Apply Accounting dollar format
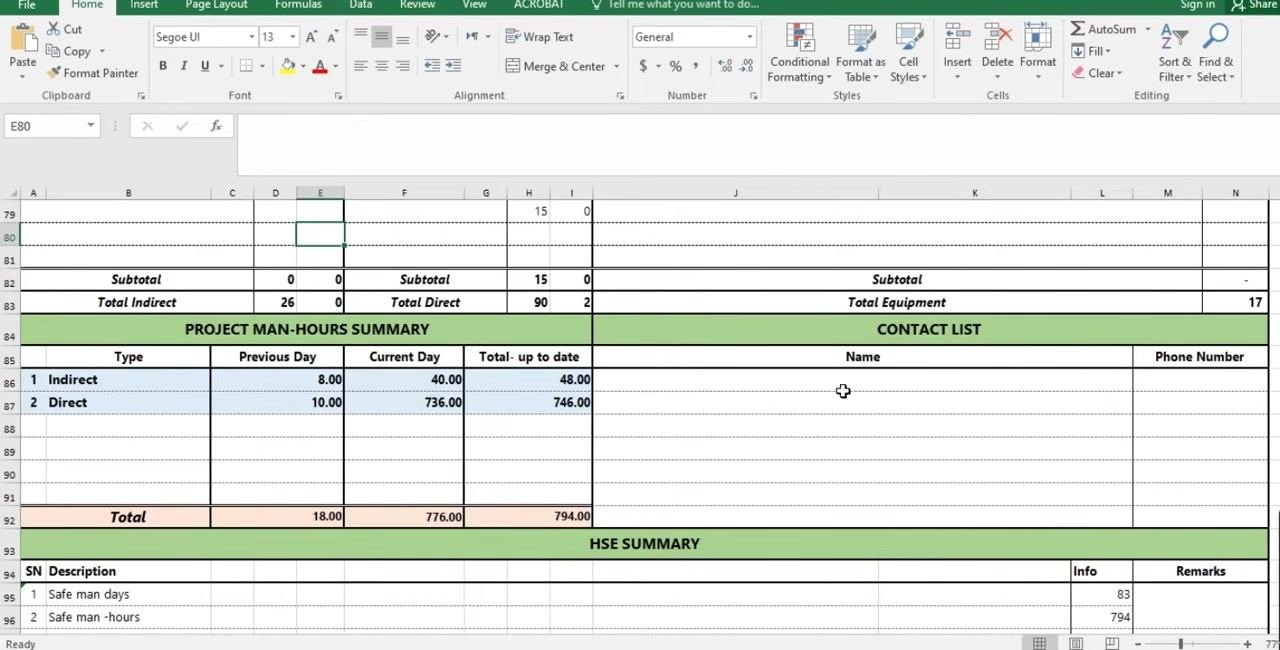 tap(643, 66)
